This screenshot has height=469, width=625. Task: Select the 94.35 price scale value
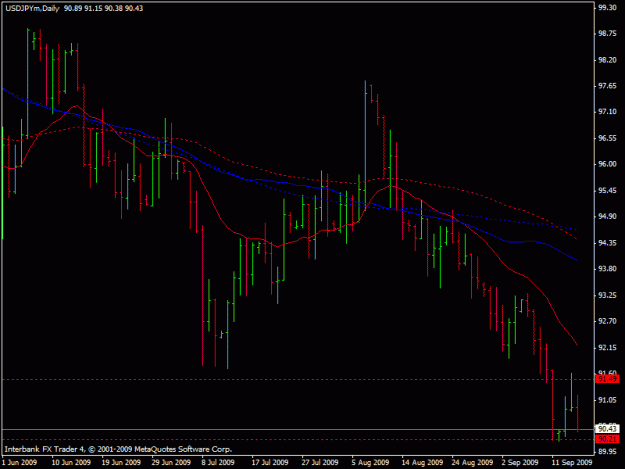607,242
